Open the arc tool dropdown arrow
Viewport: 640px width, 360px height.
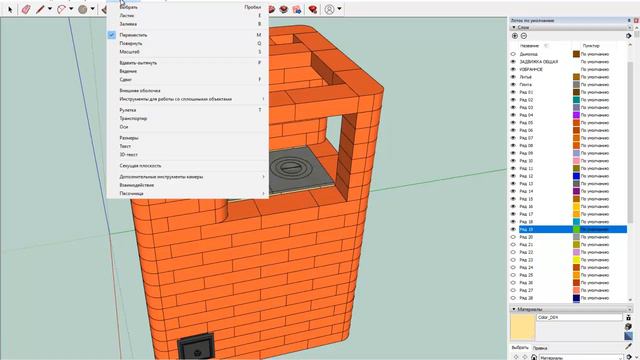tap(71, 9)
